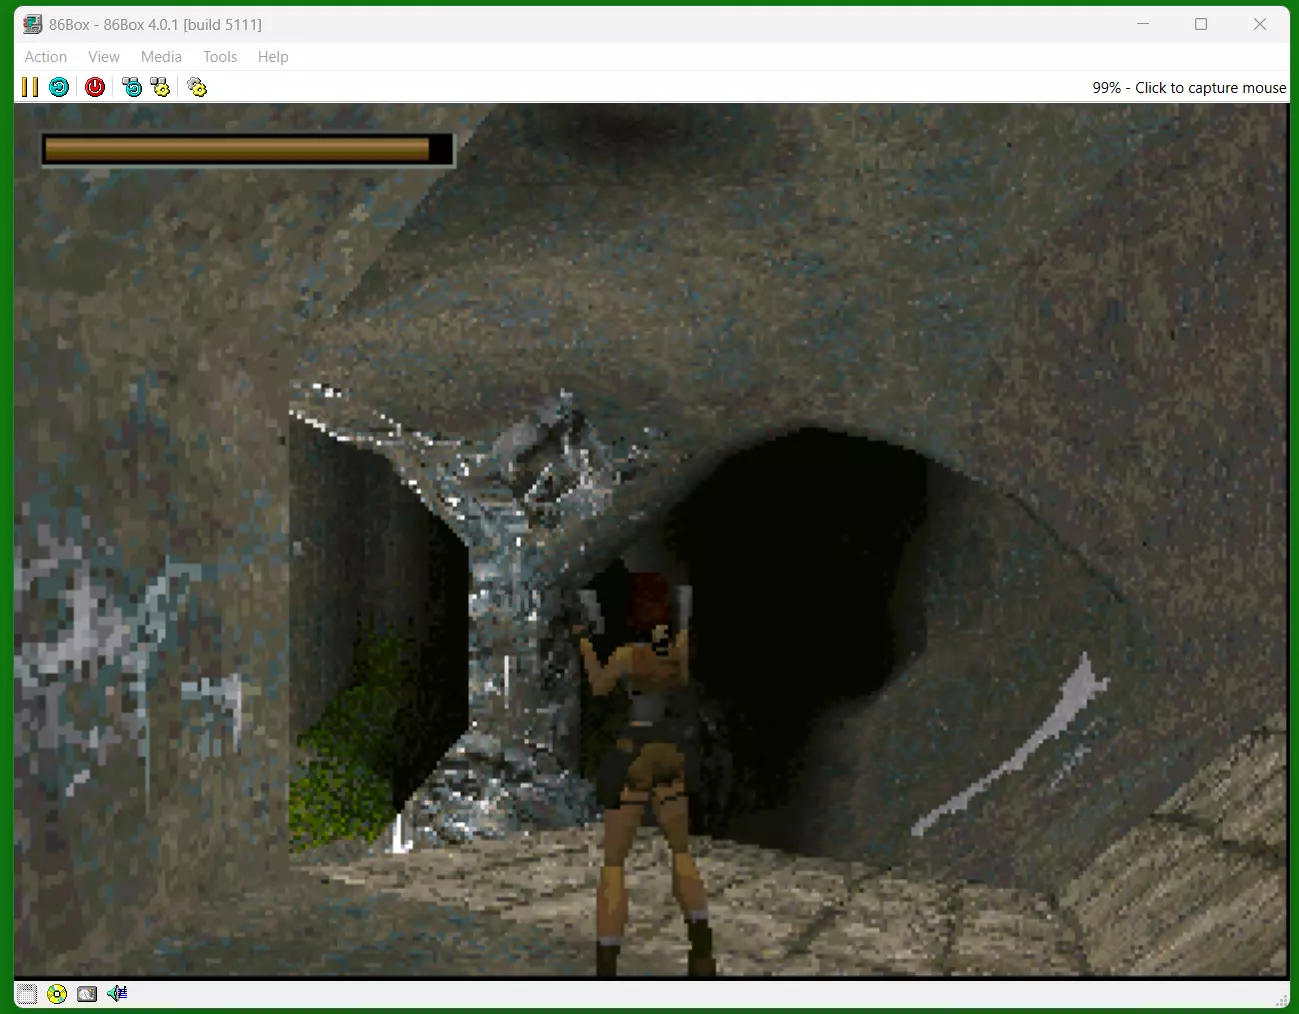Send Ctrl+Alt+Del via toolbar icon
Screen dimensions: 1299x1014
tap(132, 87)
